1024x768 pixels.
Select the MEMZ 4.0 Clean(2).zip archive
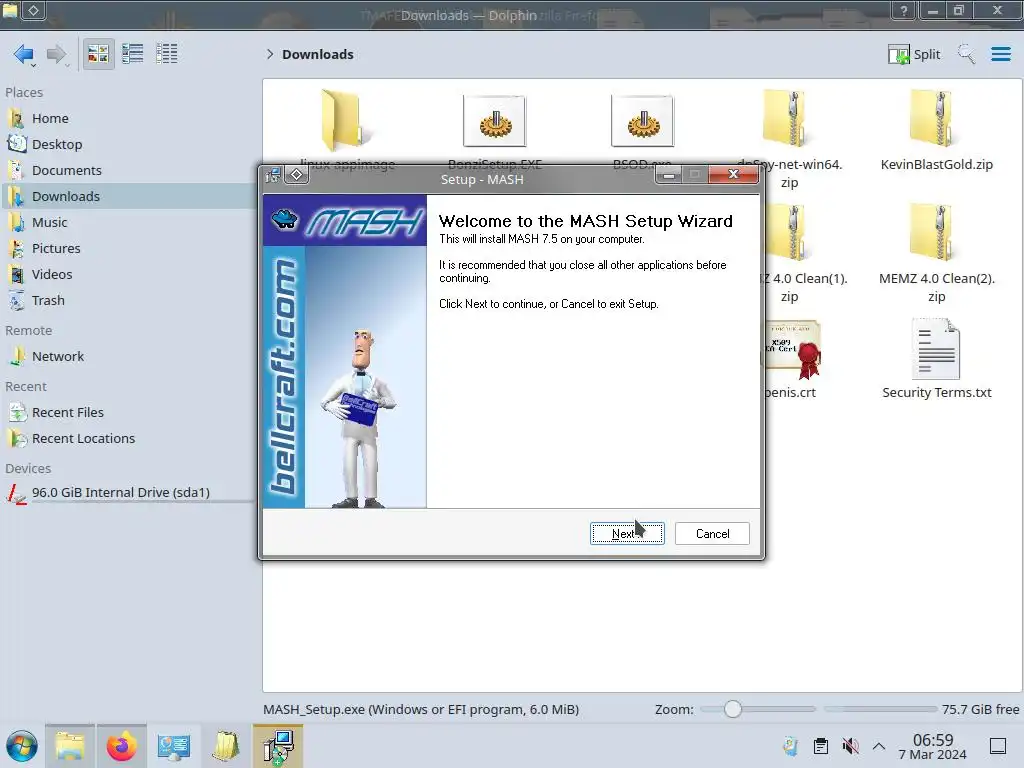[x=935, y=233]
